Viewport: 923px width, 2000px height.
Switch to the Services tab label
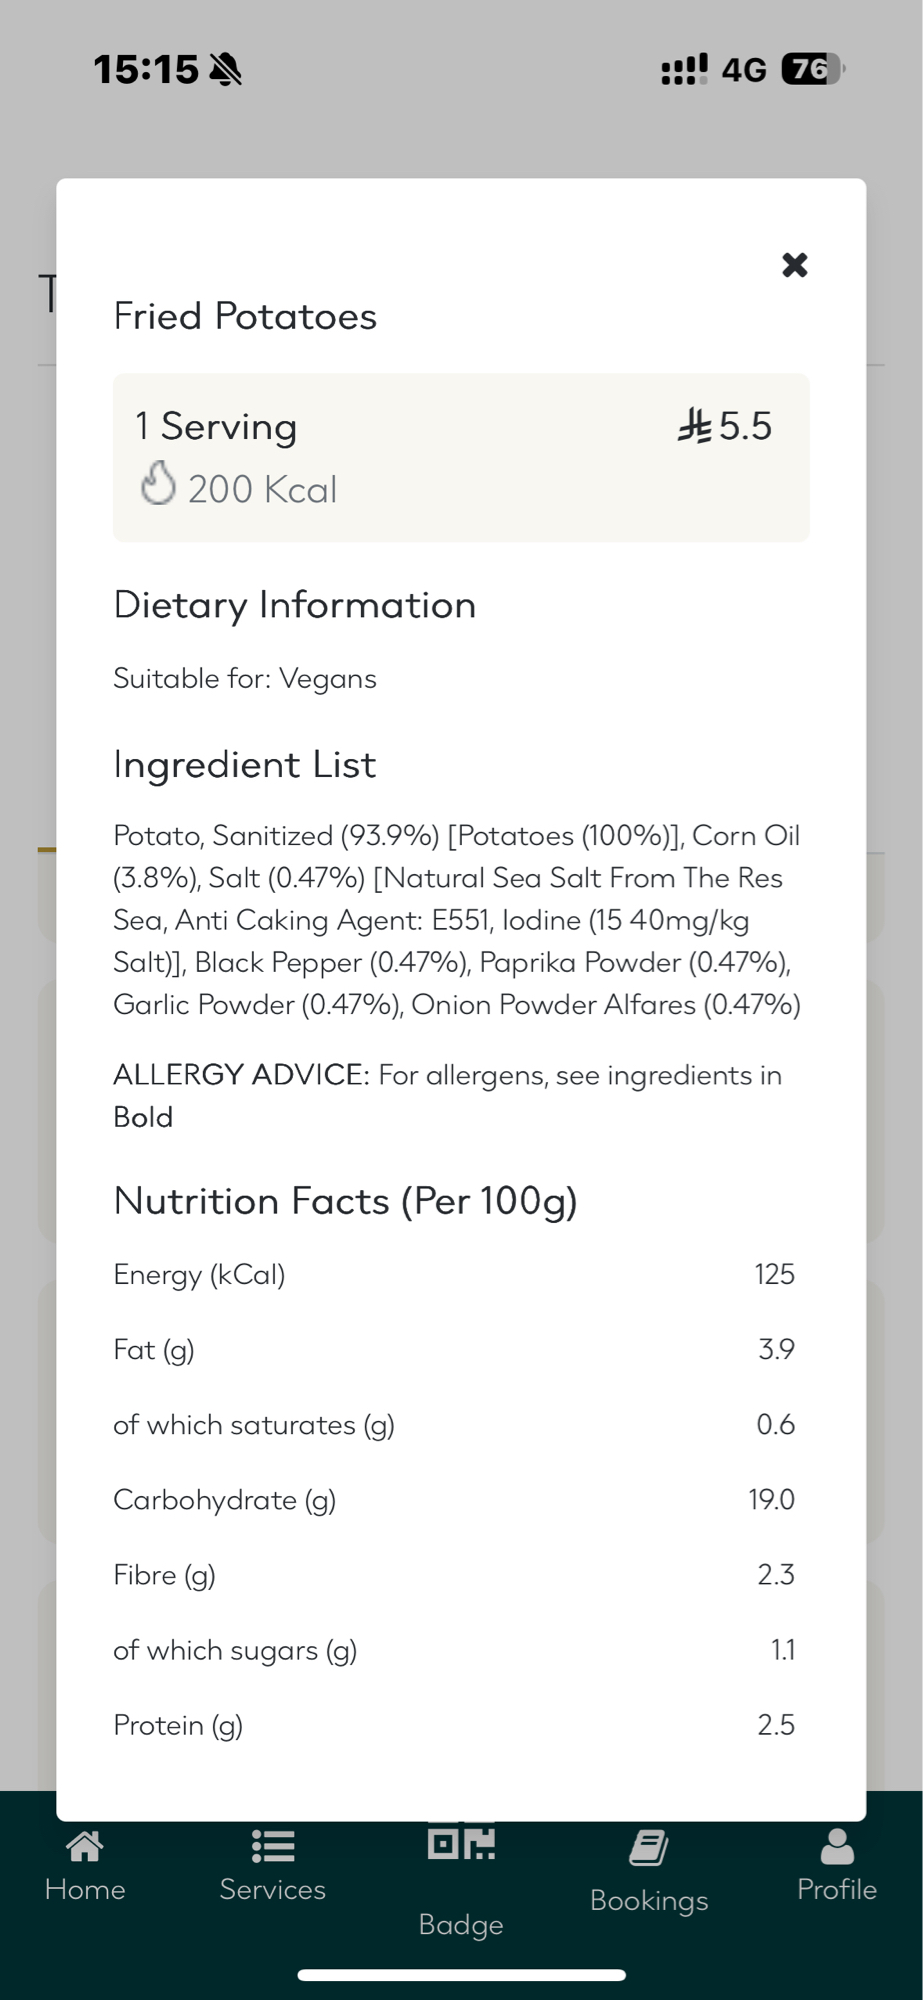tap(272, 1889)
